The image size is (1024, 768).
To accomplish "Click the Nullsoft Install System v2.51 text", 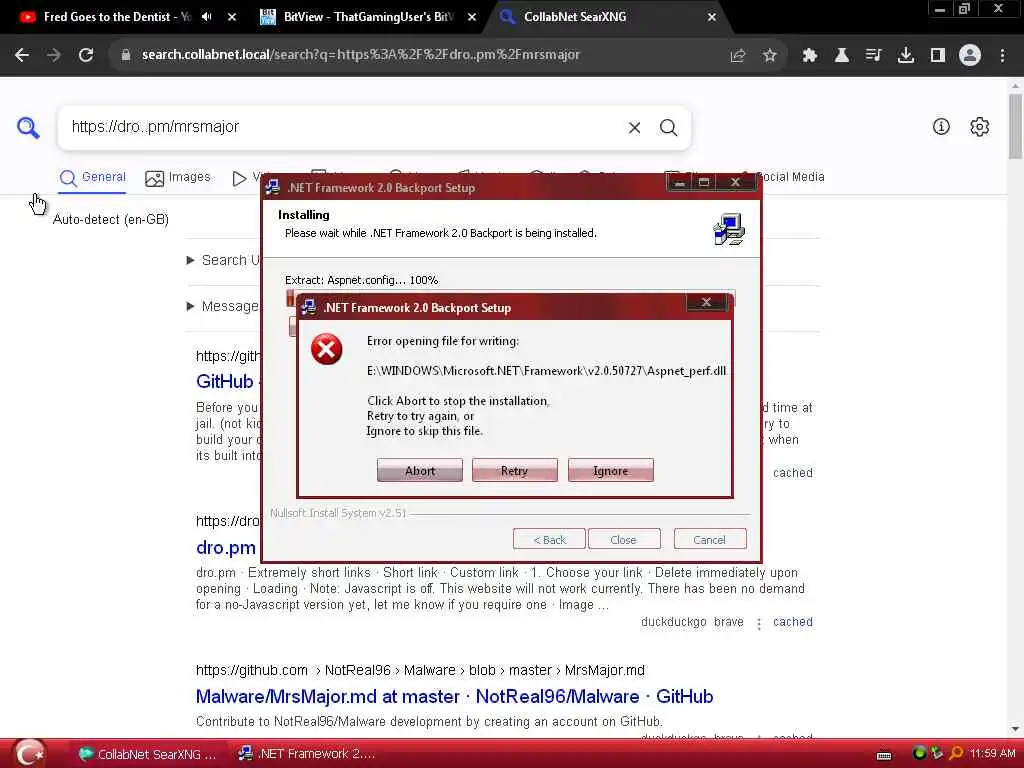I will pyautogui.click(x=338, y=513).
